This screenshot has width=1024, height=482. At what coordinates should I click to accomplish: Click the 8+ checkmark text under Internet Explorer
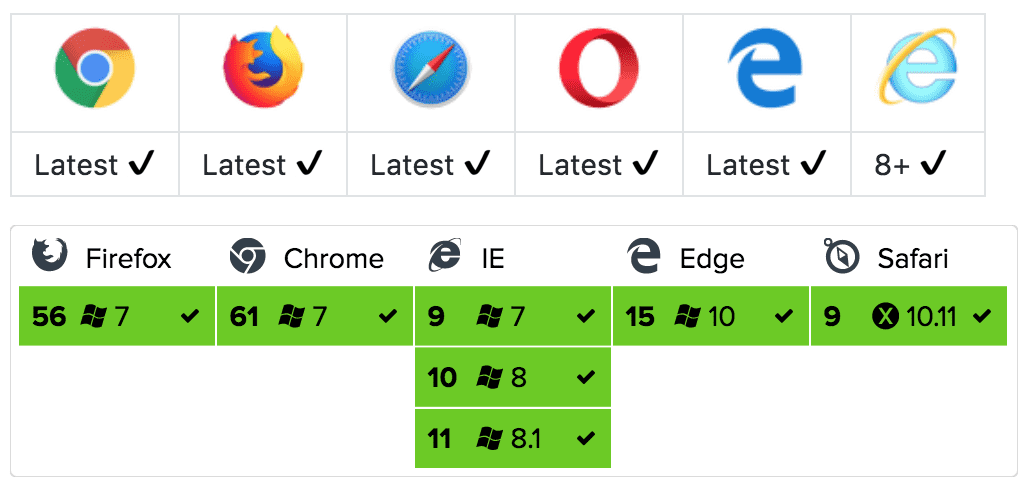tap(910, 165)
